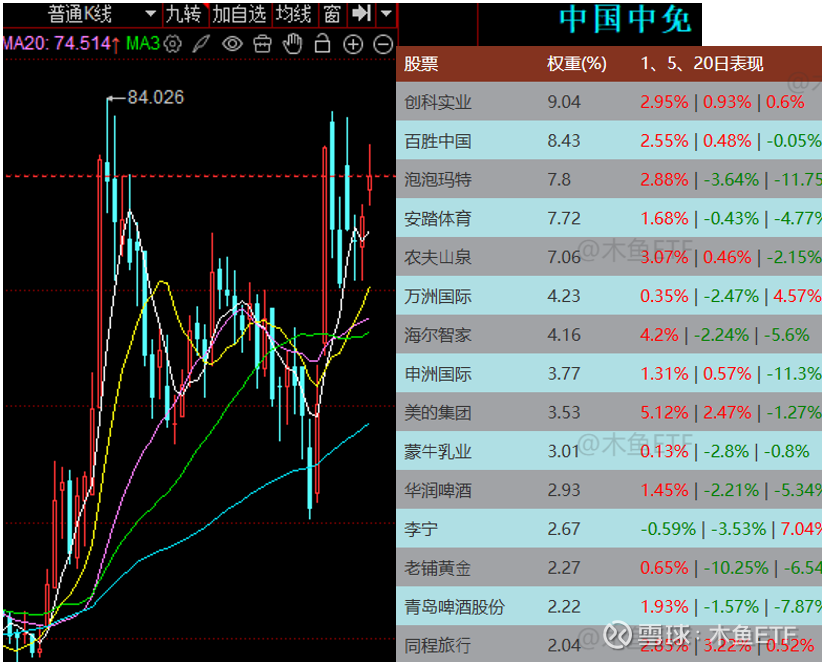Click weight value 7.72
The height and width of the screenshot is (662, 822).
point(564,218)
